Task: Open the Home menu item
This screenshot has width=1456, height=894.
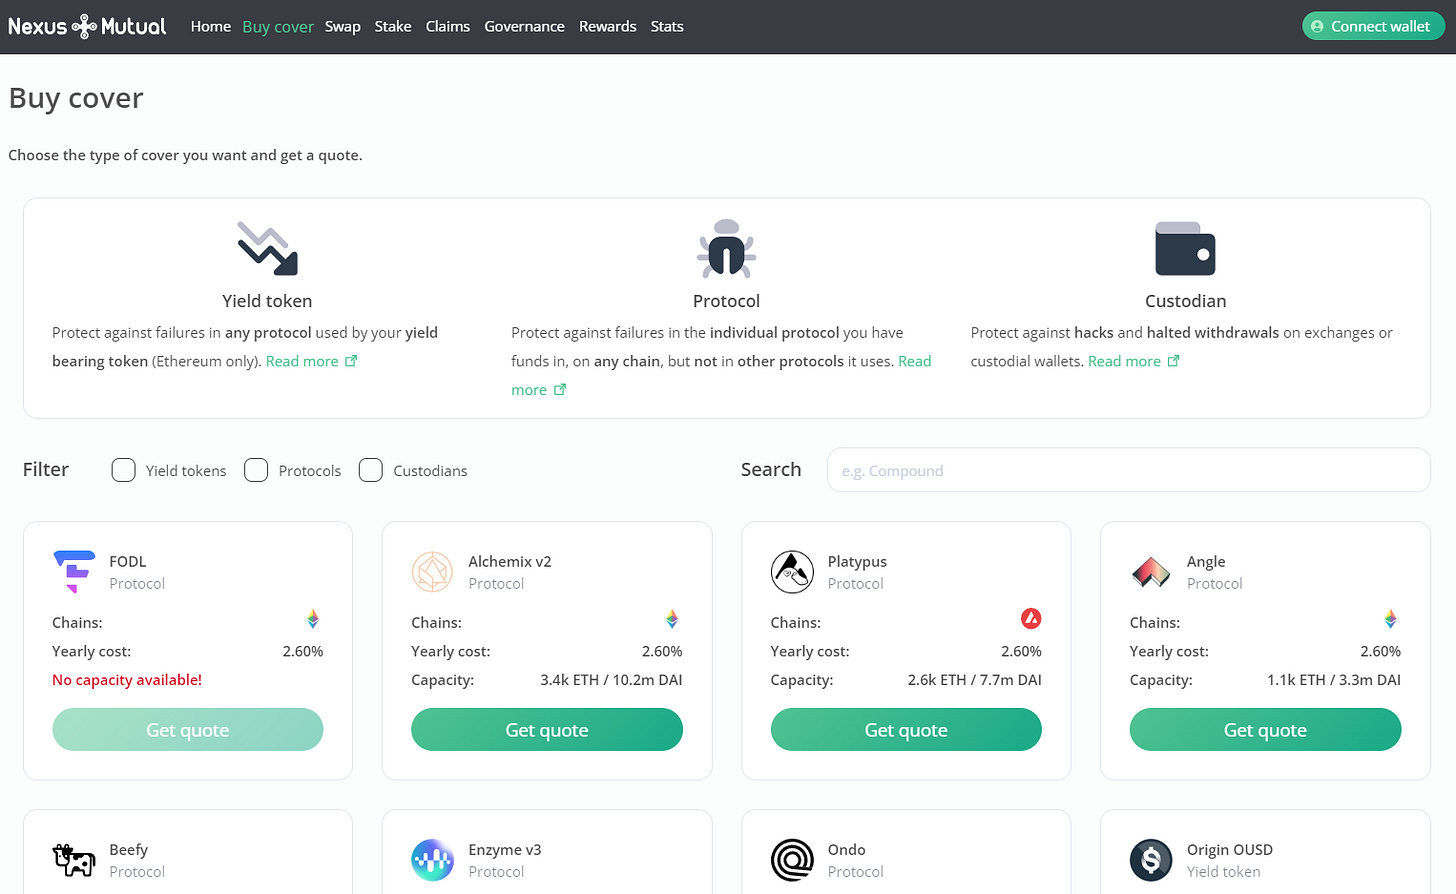Action: tap(211, 26)
